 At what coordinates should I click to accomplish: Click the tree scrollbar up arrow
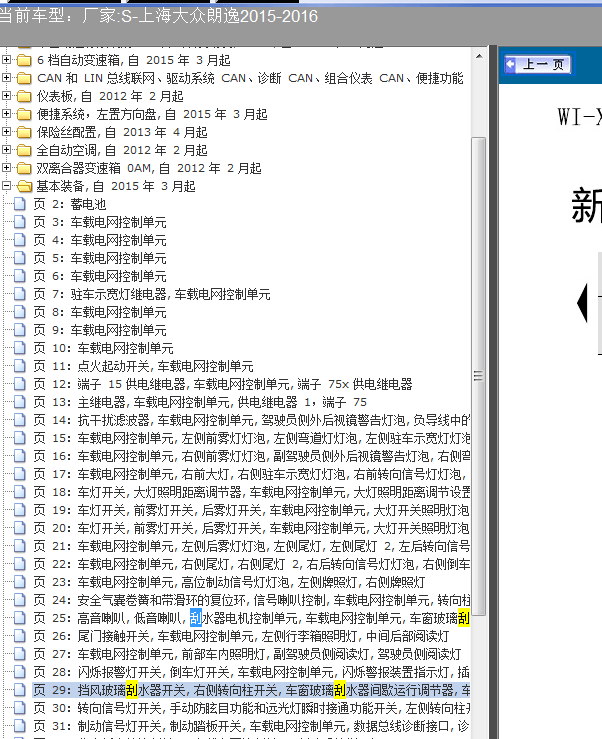tap(479, 56)
